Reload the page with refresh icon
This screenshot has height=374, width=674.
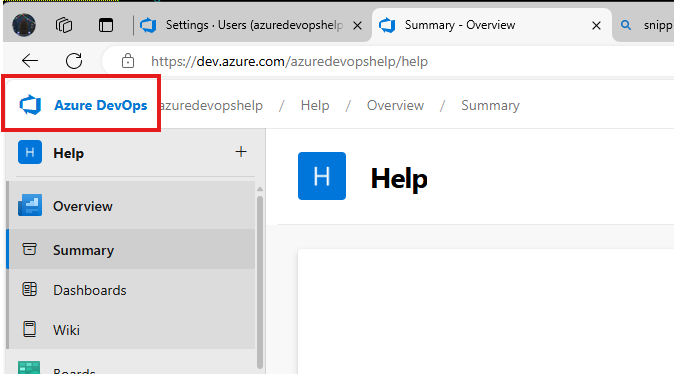point(74,61)
